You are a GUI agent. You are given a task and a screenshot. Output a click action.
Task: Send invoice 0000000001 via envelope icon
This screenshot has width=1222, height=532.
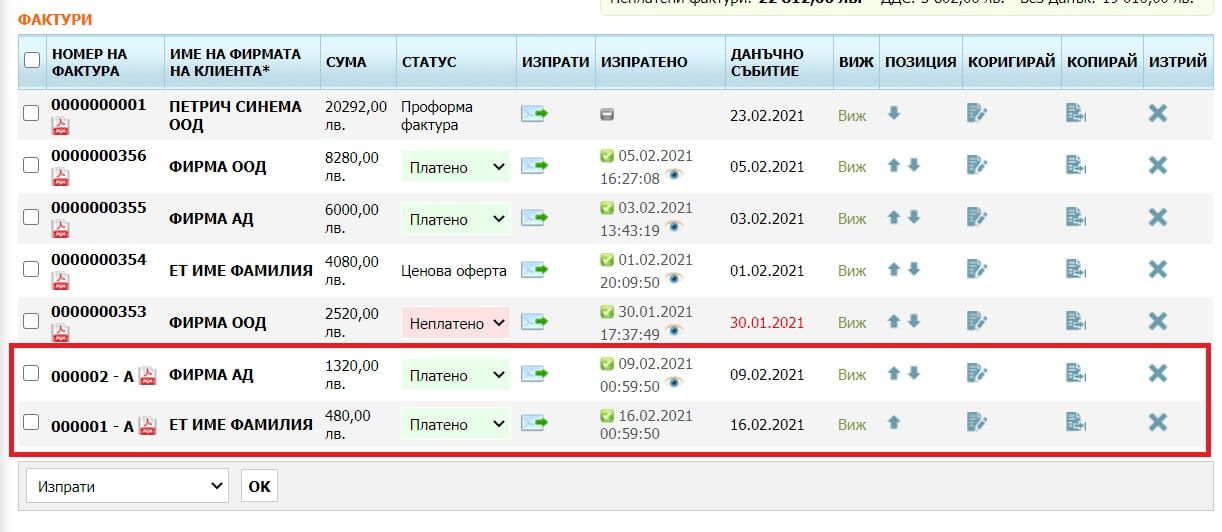coord(535,114)
